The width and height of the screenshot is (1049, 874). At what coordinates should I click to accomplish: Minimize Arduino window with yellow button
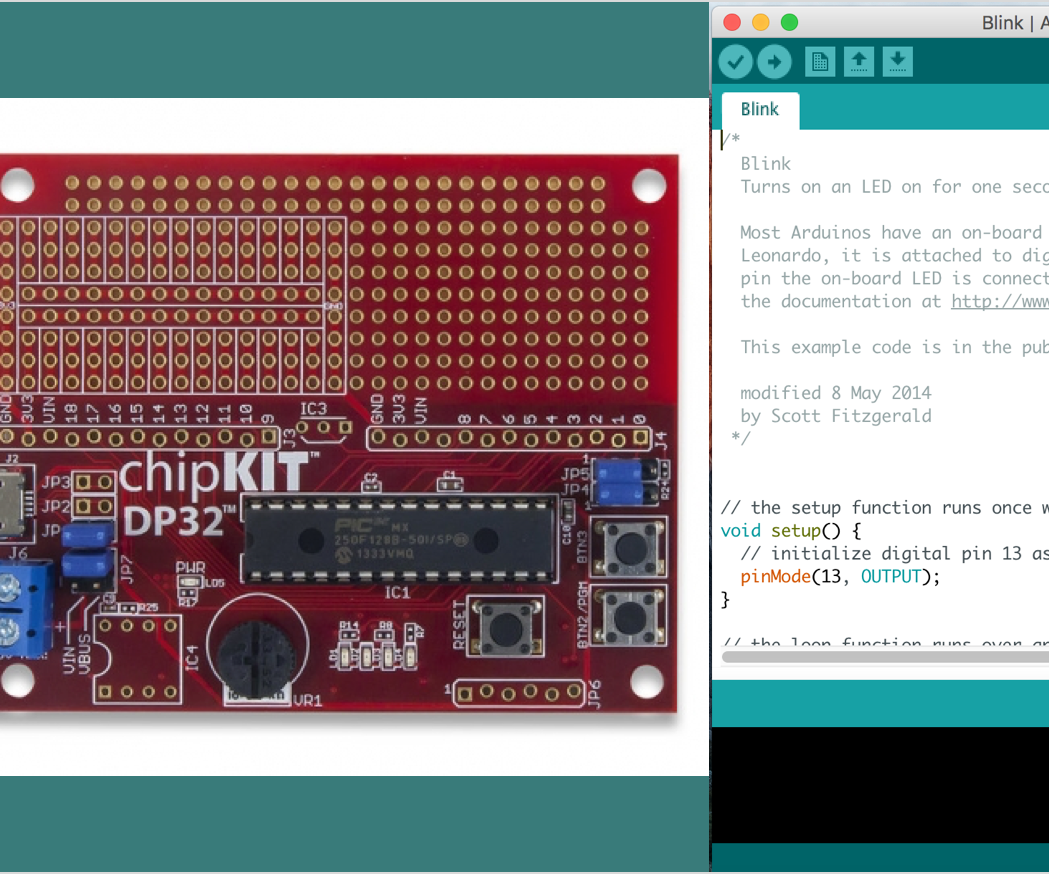761,23
